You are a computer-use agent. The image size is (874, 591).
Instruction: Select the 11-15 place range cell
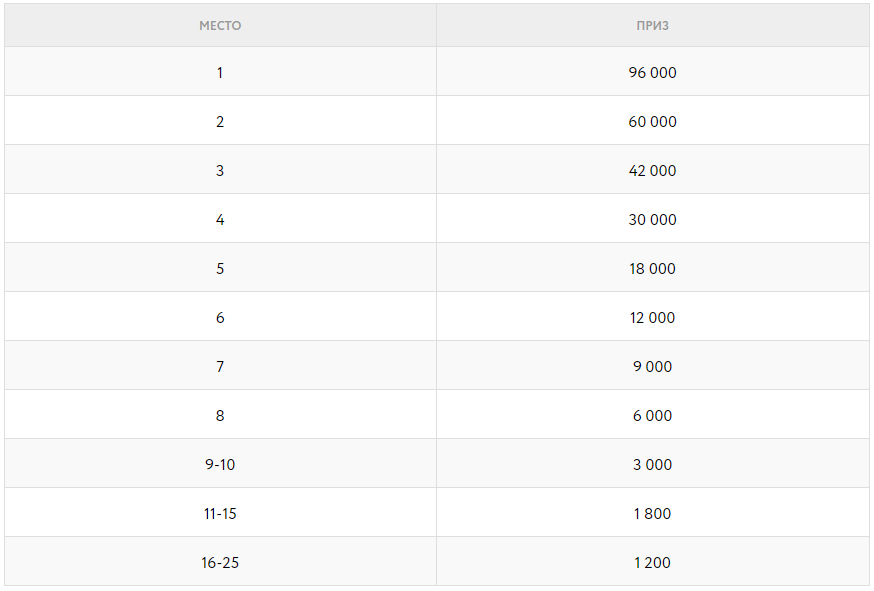[x=220, y=514]
